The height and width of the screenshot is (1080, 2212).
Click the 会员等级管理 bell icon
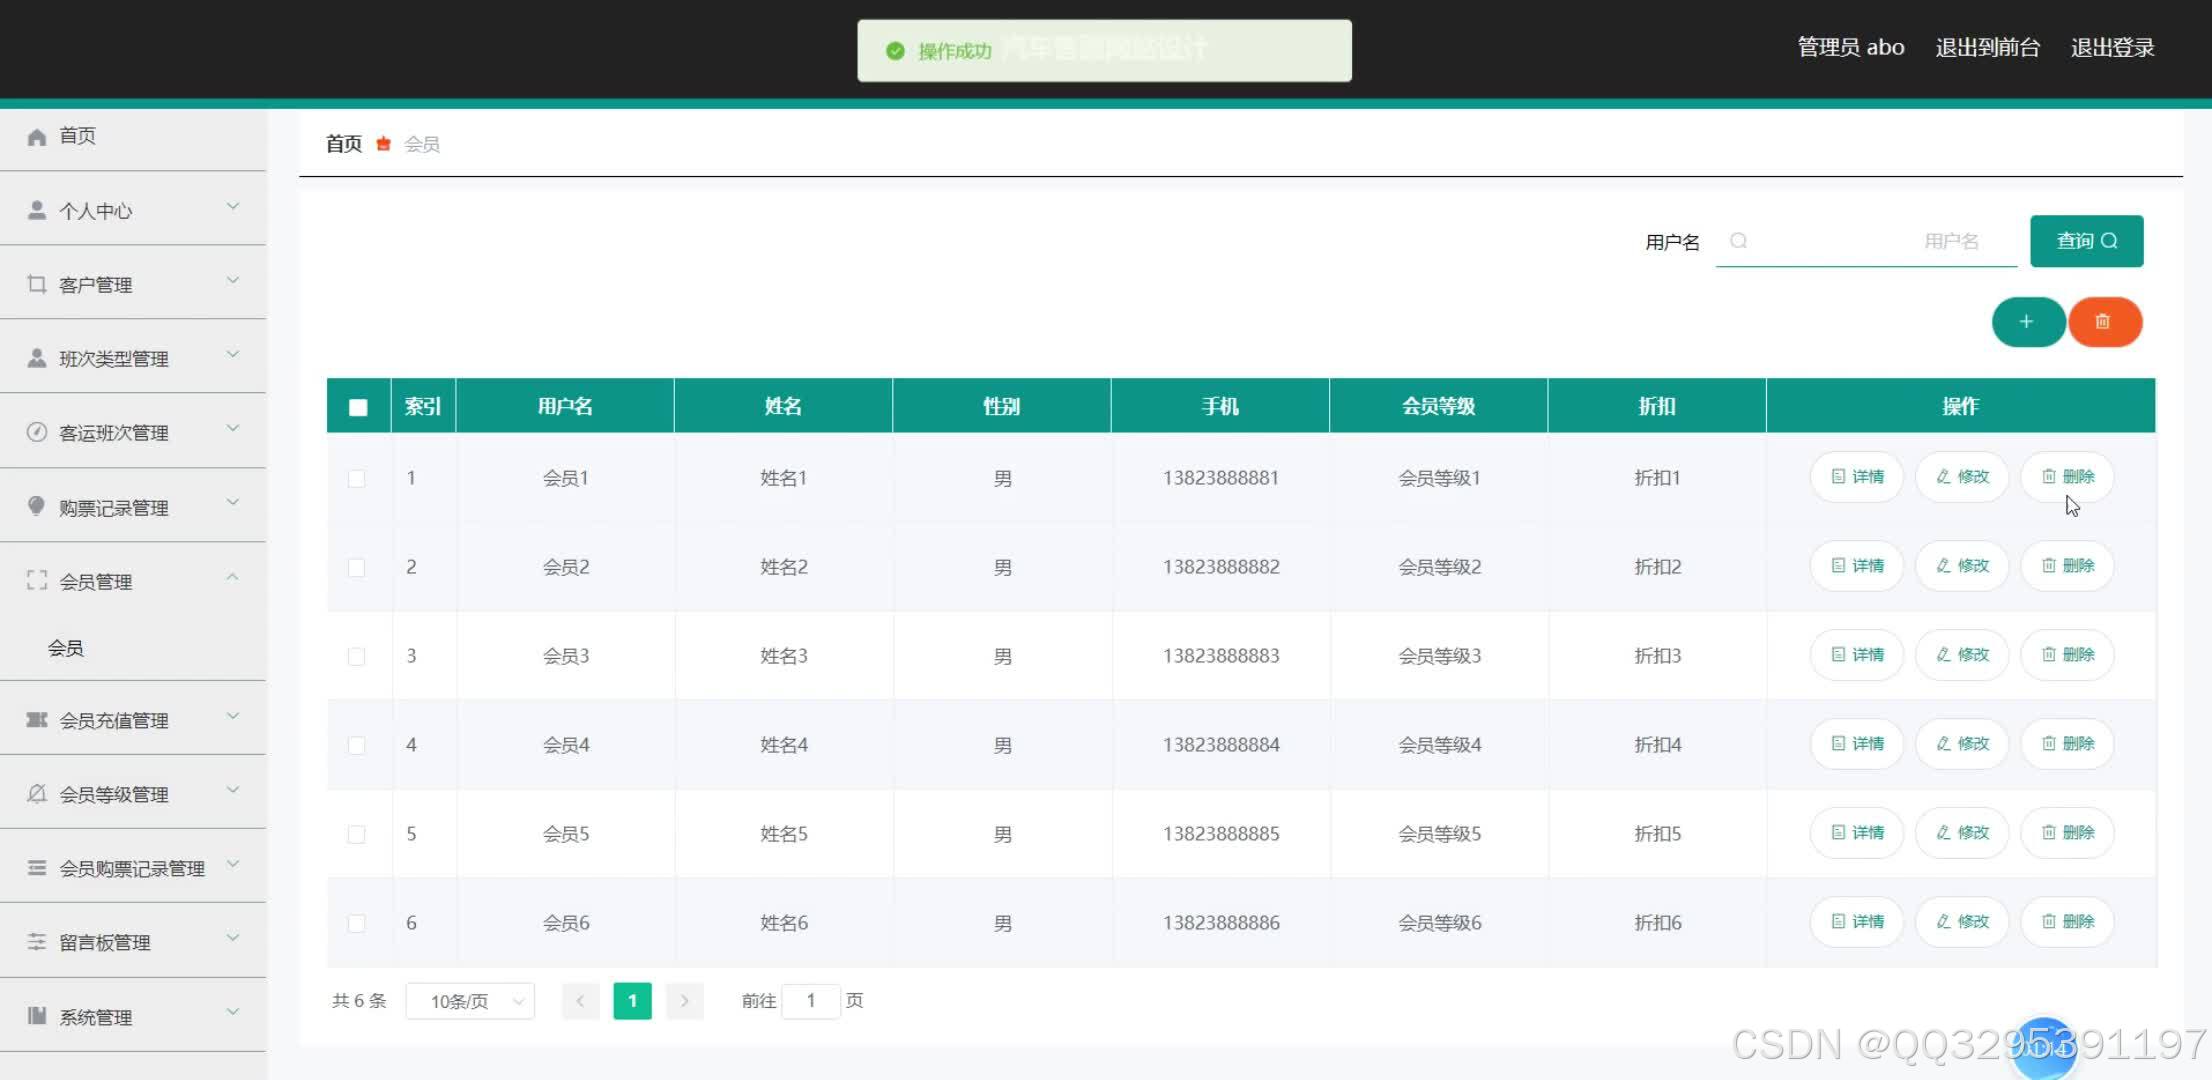click(x=37, y=794)
